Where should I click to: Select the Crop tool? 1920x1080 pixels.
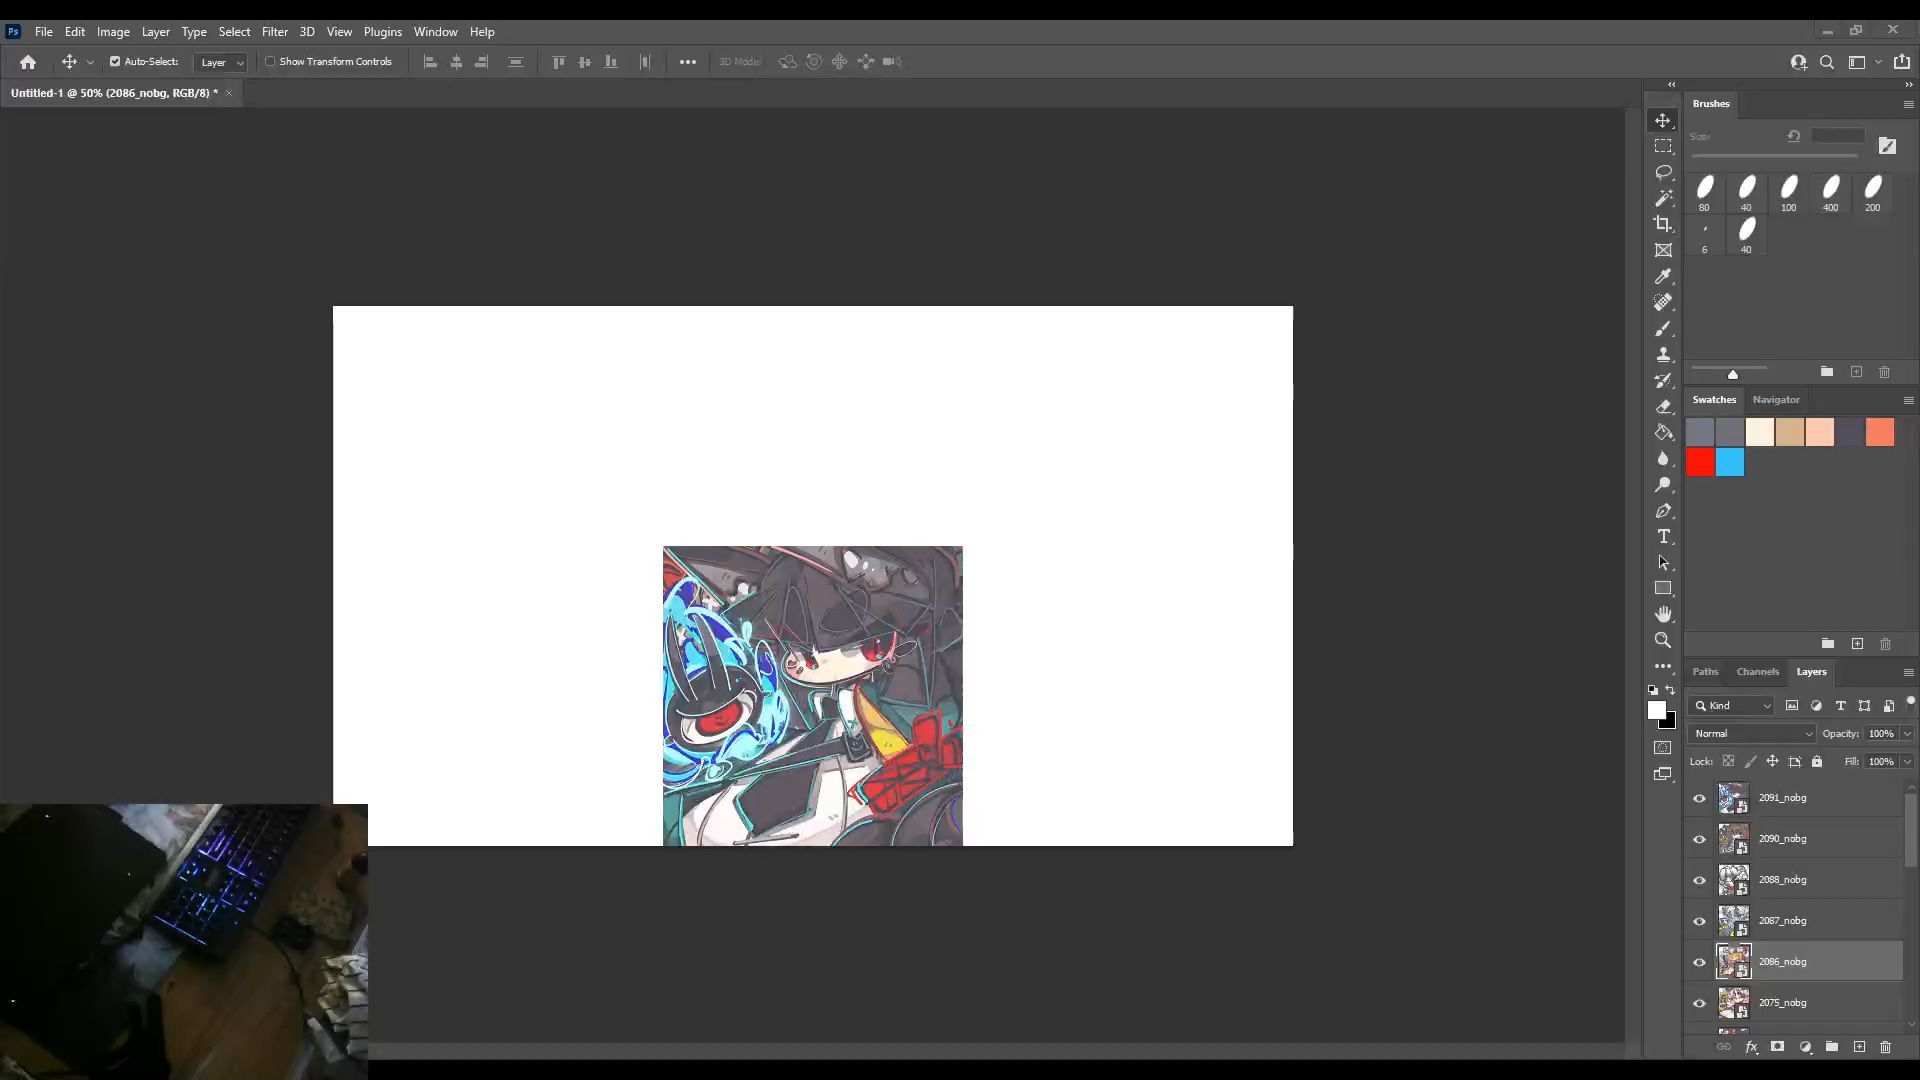pyautogui.click(x=1663, y=224)
